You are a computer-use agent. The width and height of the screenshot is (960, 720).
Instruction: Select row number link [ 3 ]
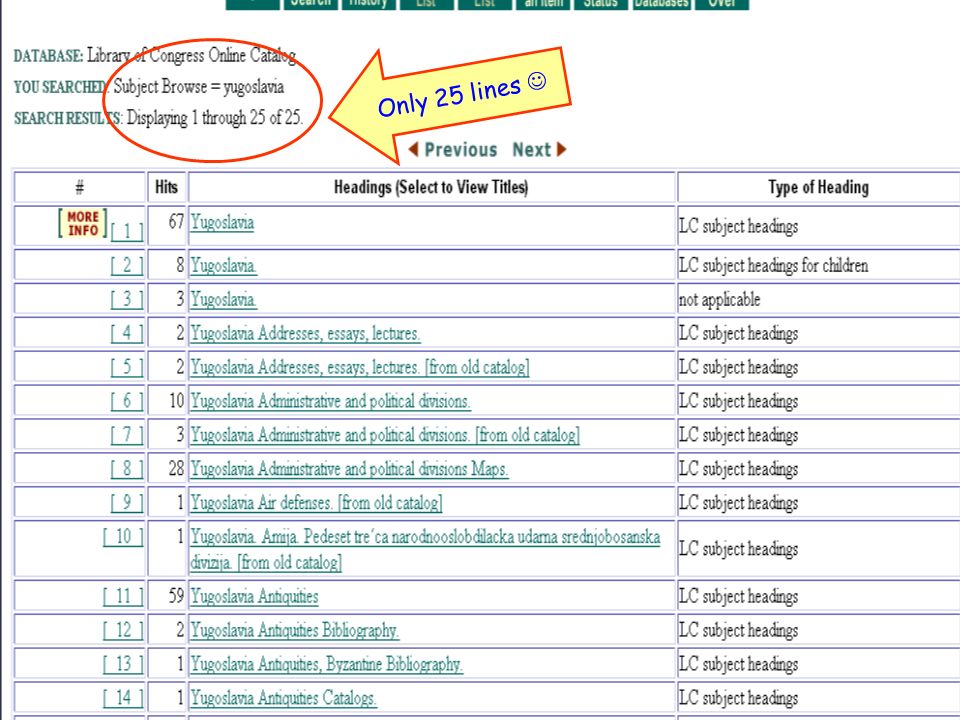127,299
